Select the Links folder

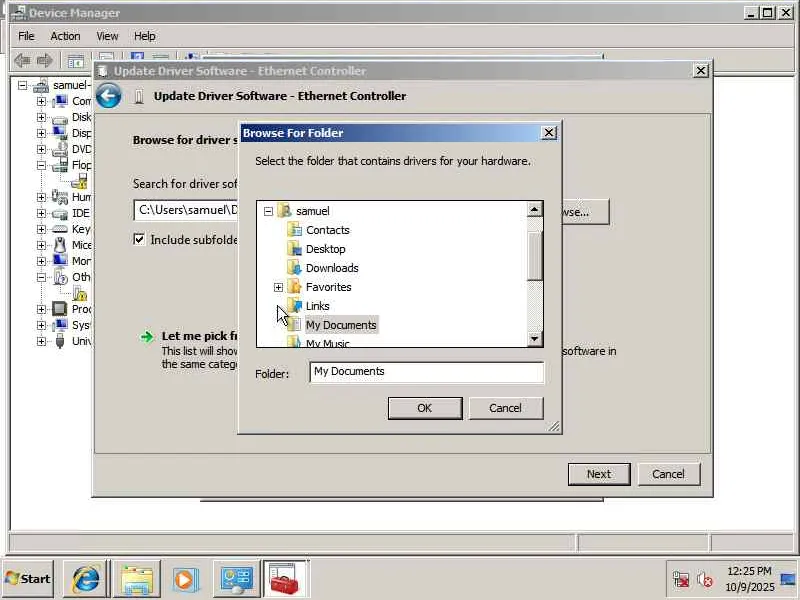[317, 306]
